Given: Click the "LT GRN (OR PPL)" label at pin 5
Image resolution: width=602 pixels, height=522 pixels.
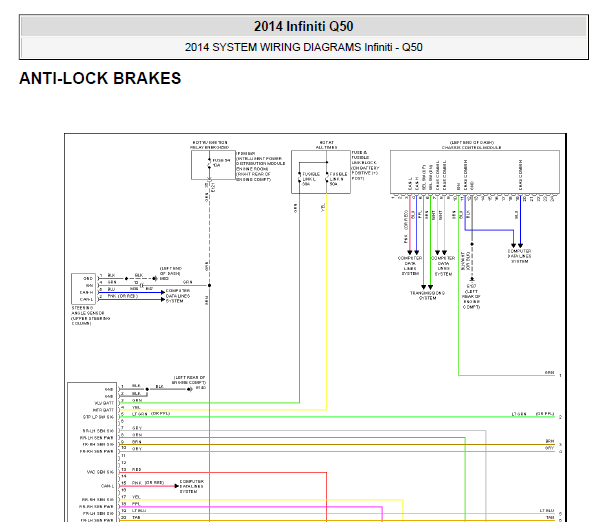Looking at the screenshot, I should coord(150,414).
